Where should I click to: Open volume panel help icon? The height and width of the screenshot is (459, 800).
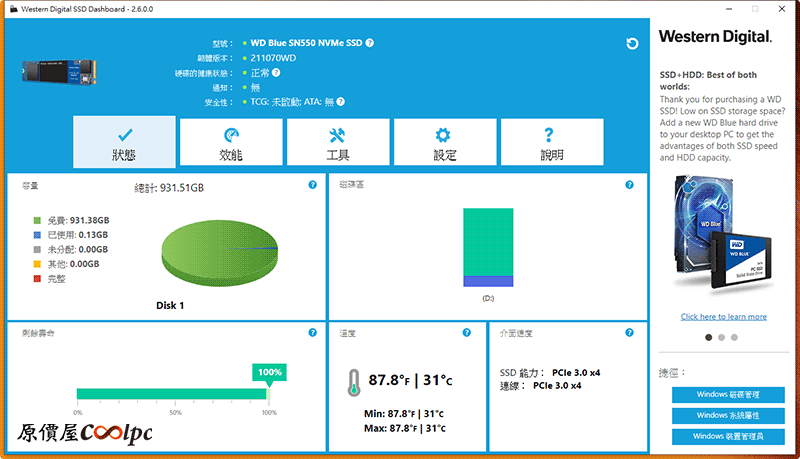pos(630,185)
